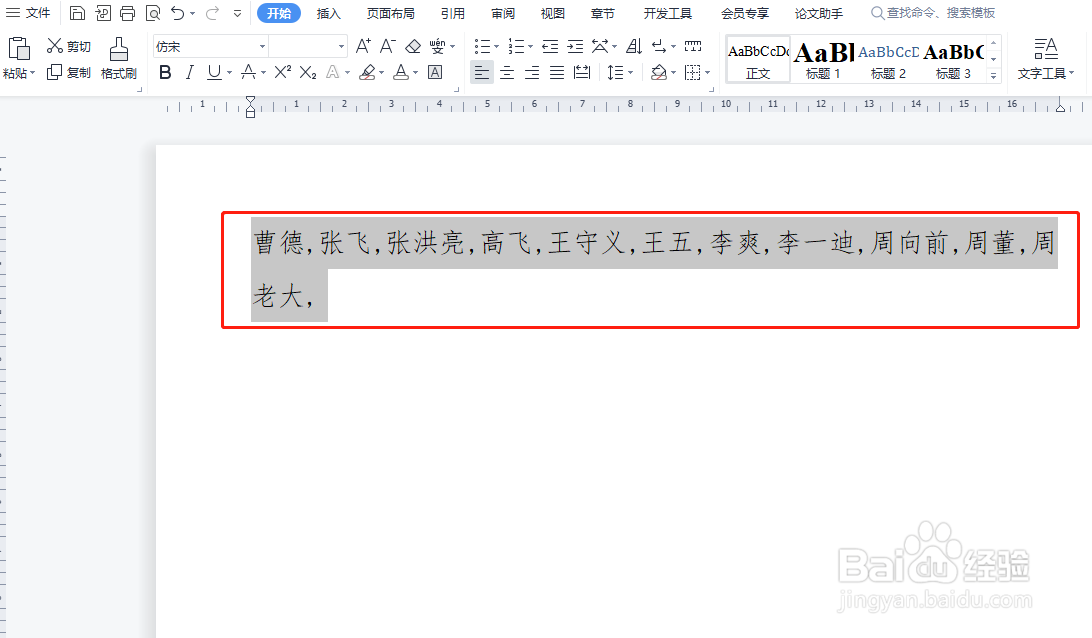Click the 查找命令 search box

(x=933, y=13)
